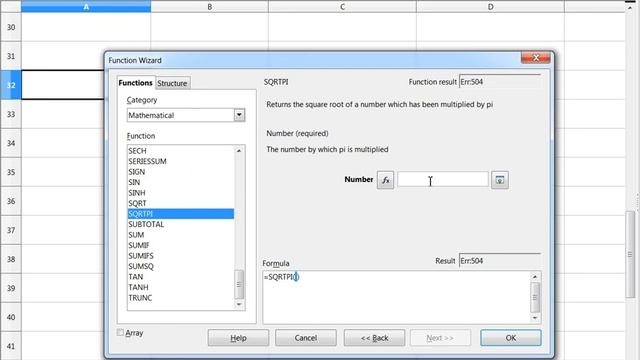Click the active cell A32
The width and height of the screenshot is (640, 360).
tap(63, 85)
